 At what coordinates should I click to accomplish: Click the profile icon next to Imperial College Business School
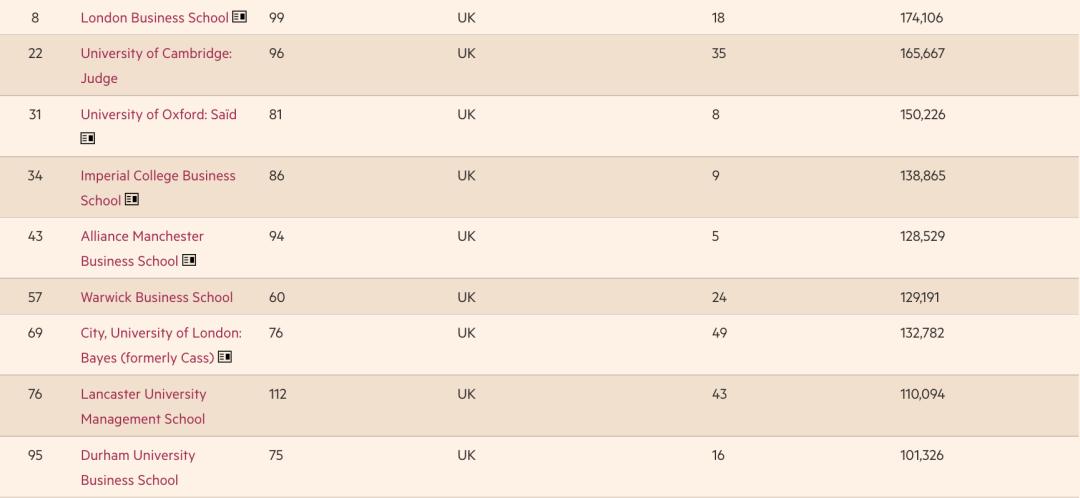[x=132, y=200]
